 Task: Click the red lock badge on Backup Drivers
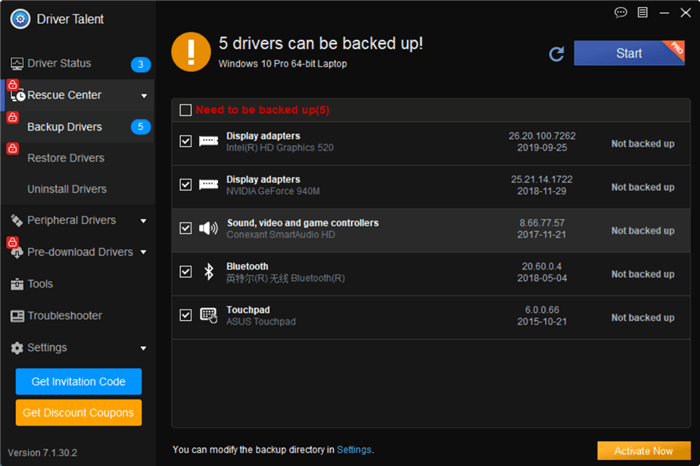[x=12, y=117]
